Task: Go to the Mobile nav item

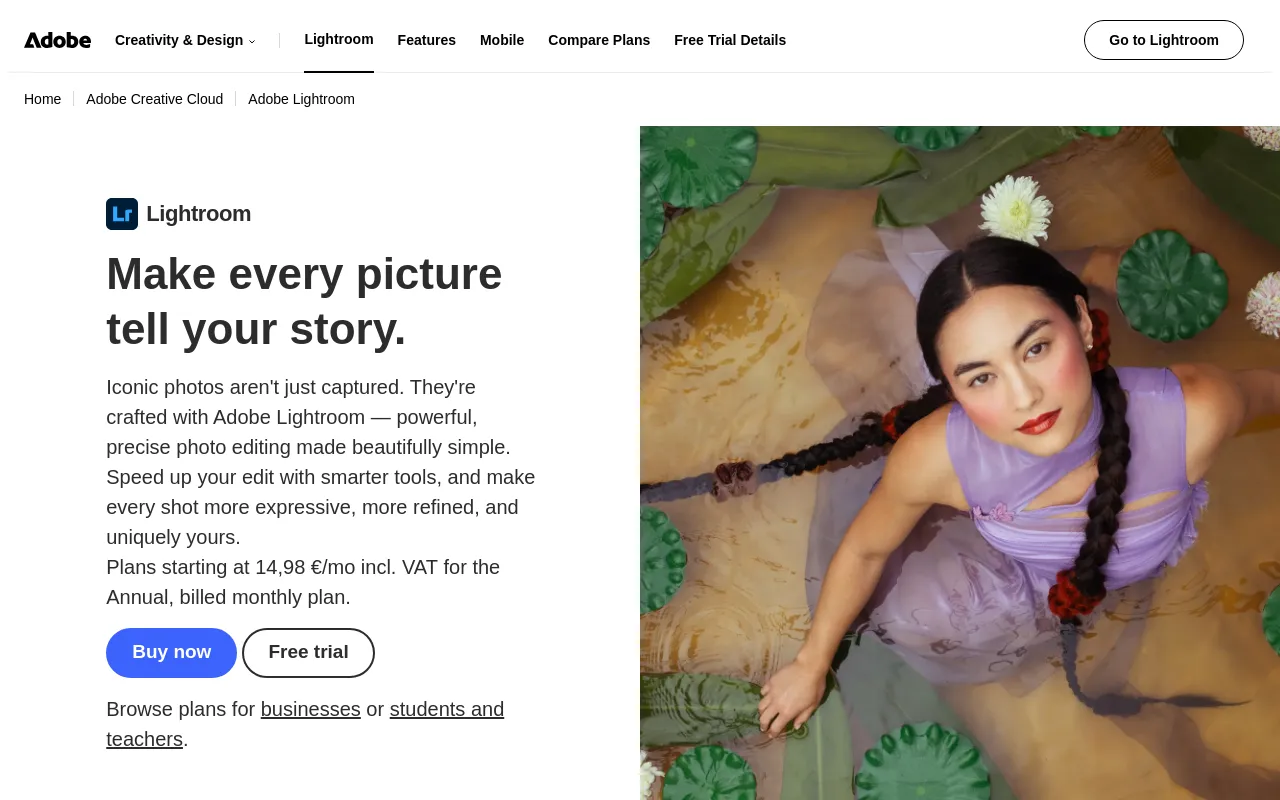Action: [x=502, y=40]
